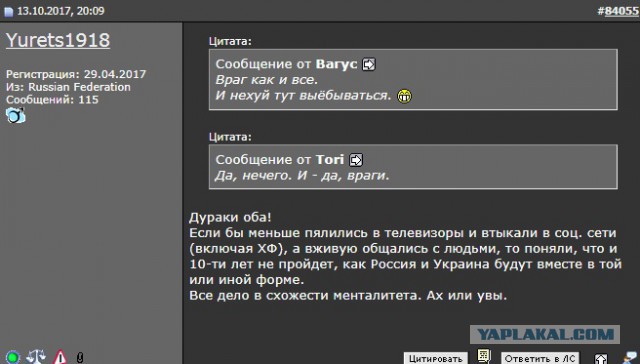The image size is (640, 364).
Task: Click the reply line Дураки оба!
Action: [x=230, y=217]
